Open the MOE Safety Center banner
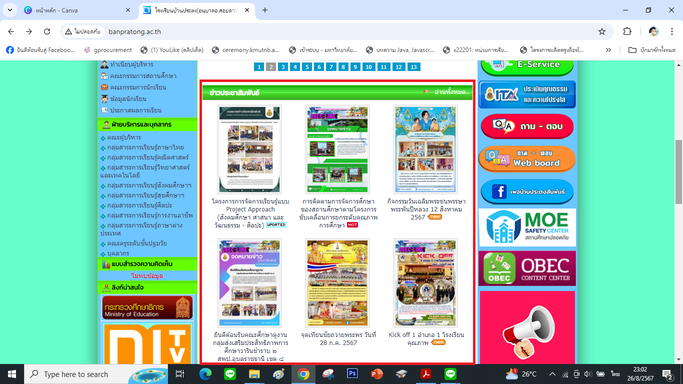Image resolution: width=683 pixels, height=384 pixels. [x=527, y=227]
